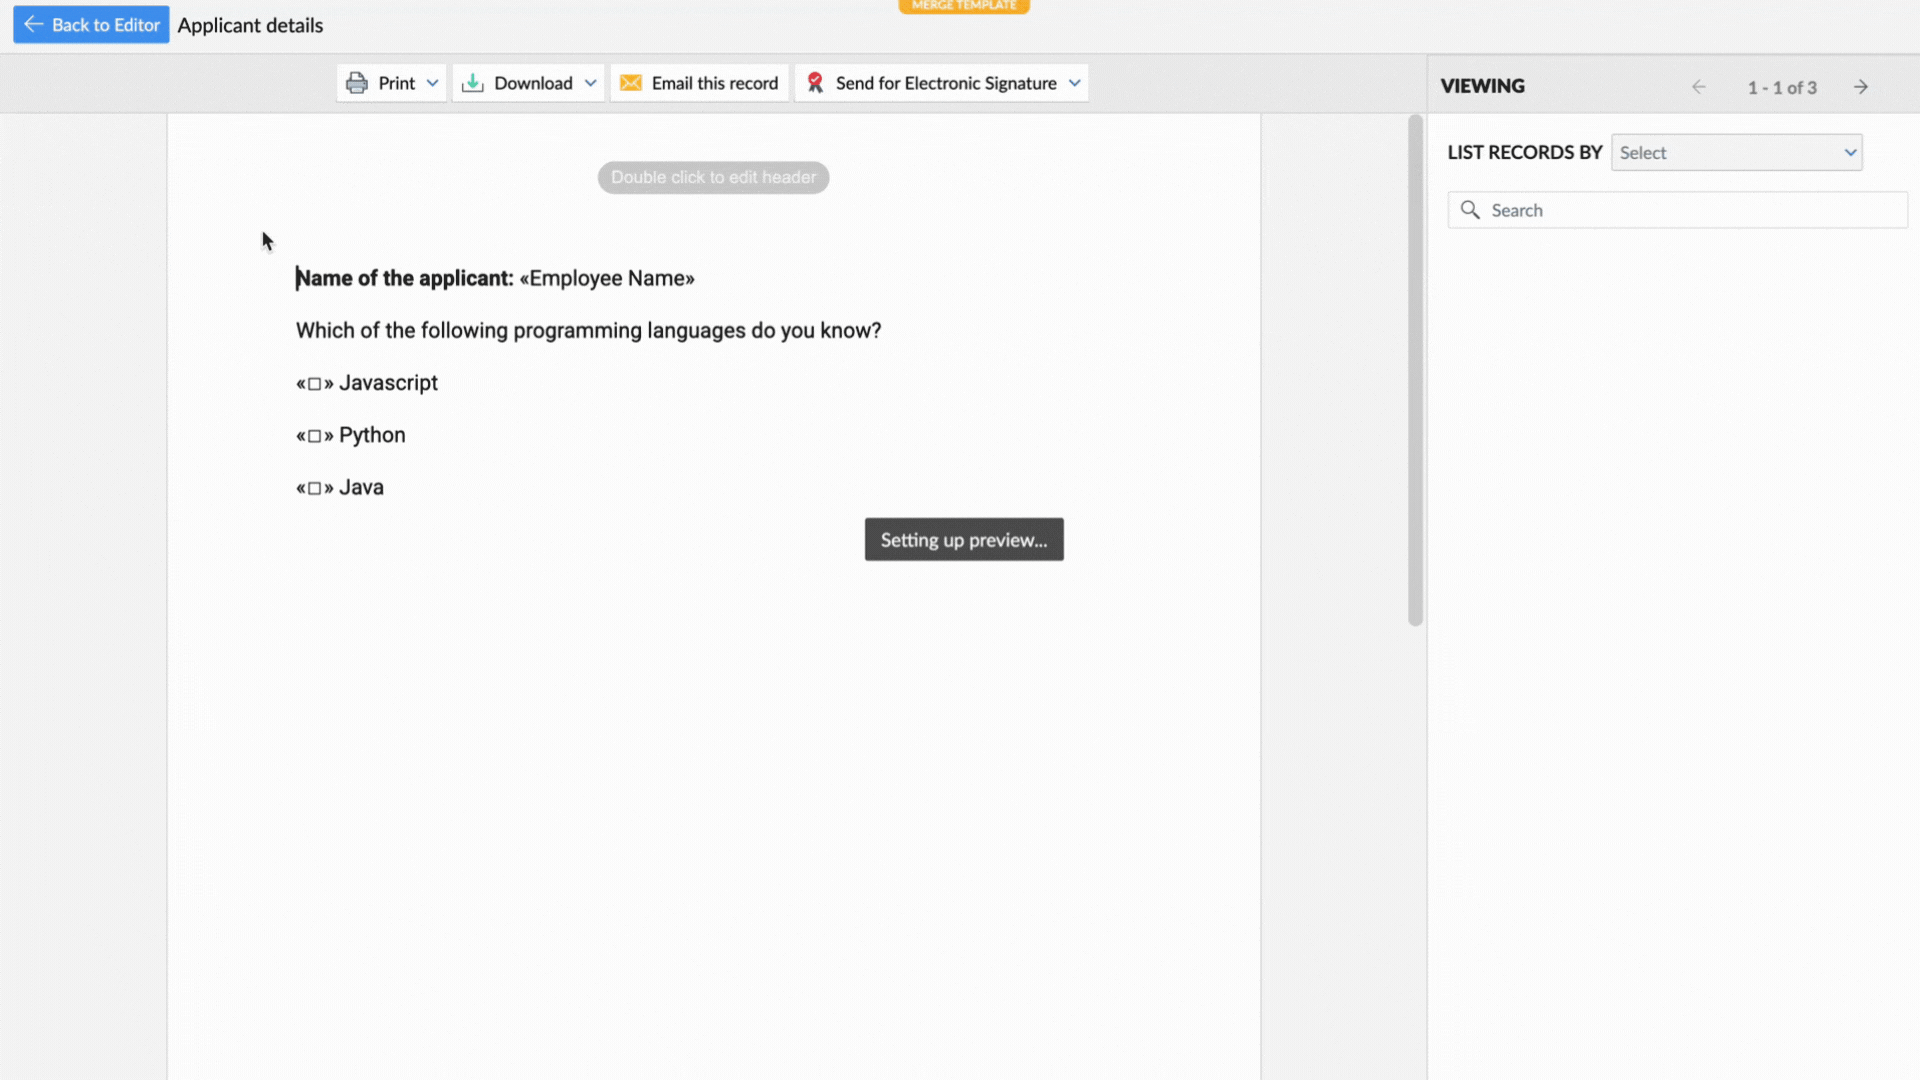Toggle the Python checkbox field
Screen dimensions: 1920x1080
(x=314, y=436)
